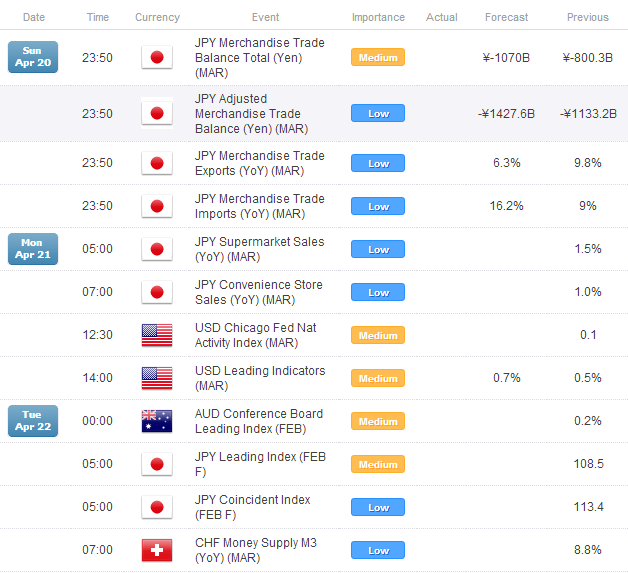Click previous value ¥-800.3B
This screenshot has height=573, width=628.
[588, 58]
